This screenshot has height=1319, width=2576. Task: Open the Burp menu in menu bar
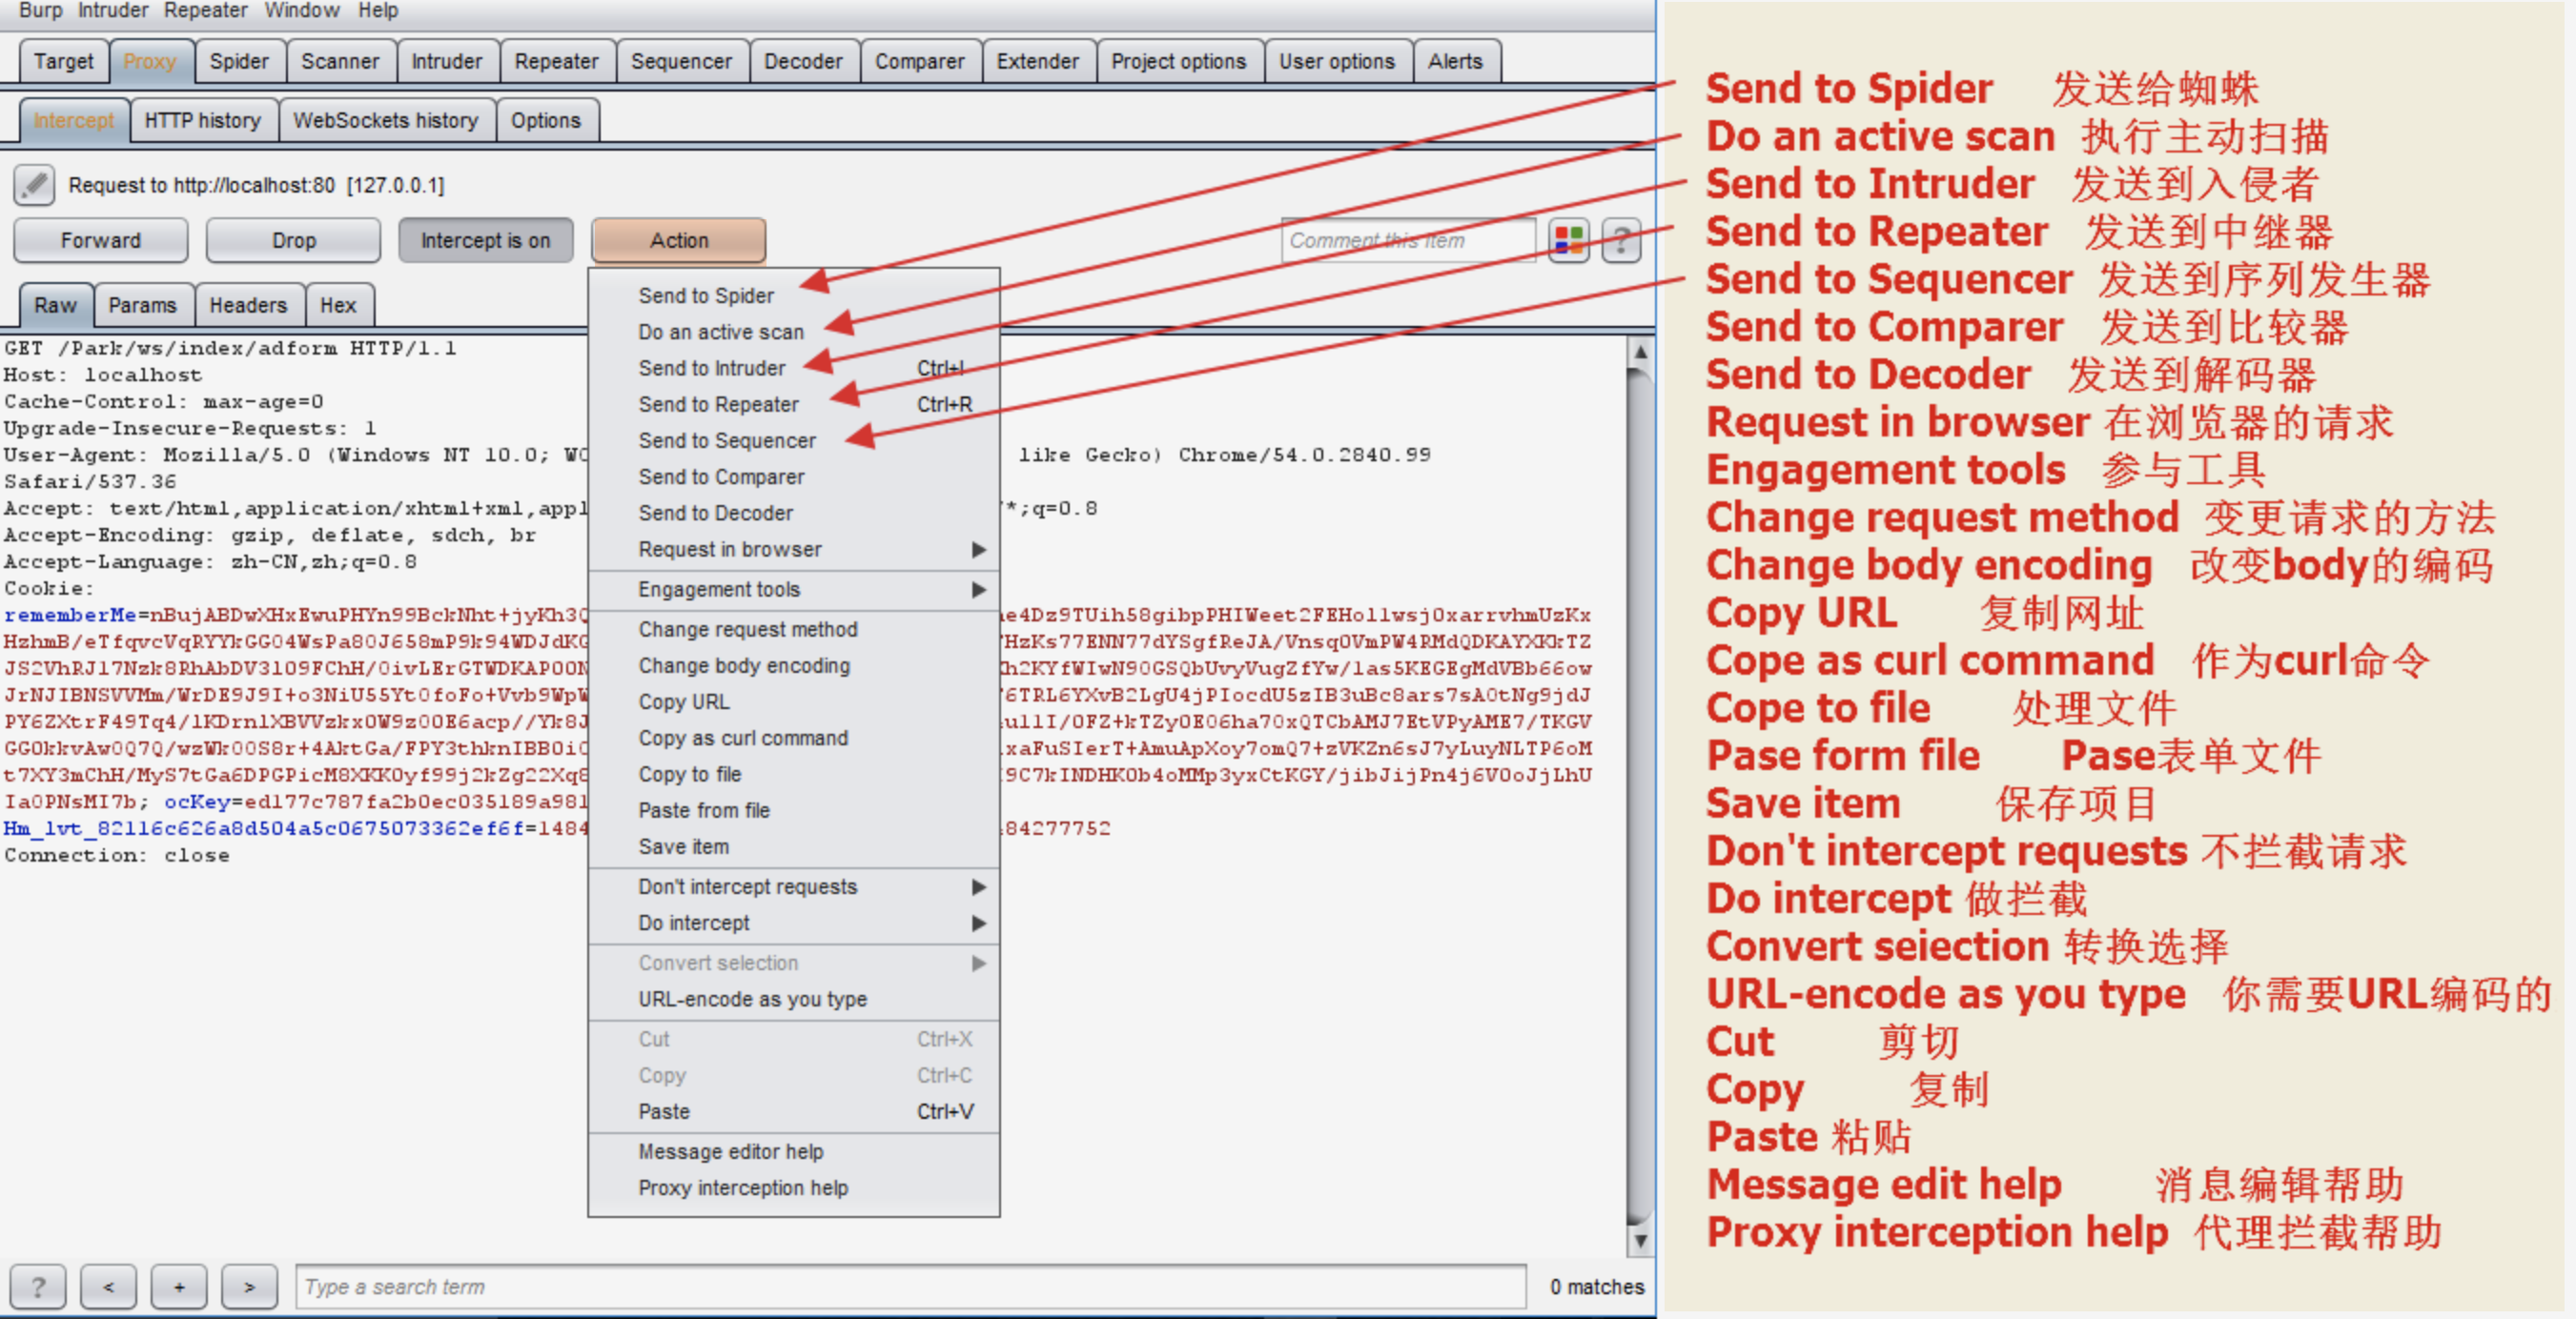(x=41, y=11)
